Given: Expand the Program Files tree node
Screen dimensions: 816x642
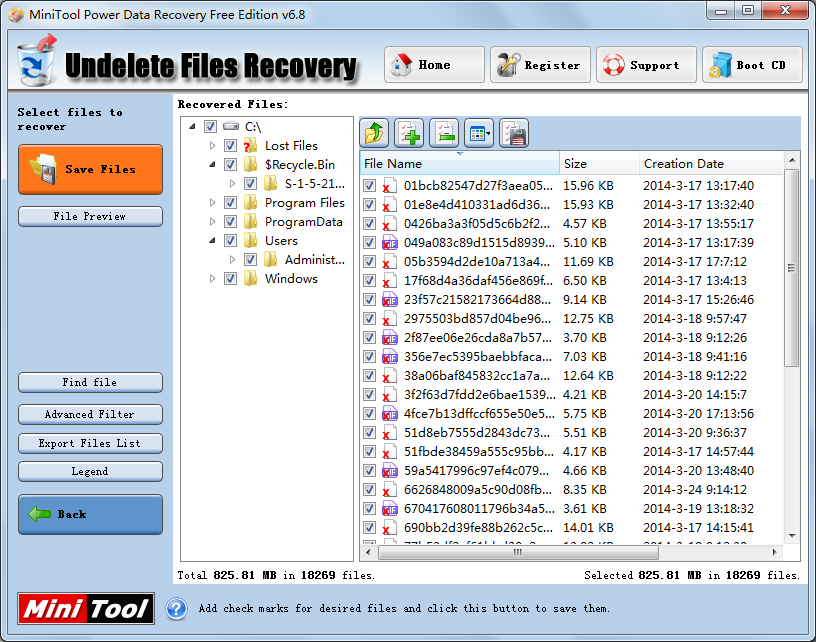Looking at the screenshot, I should coord(212,202).
